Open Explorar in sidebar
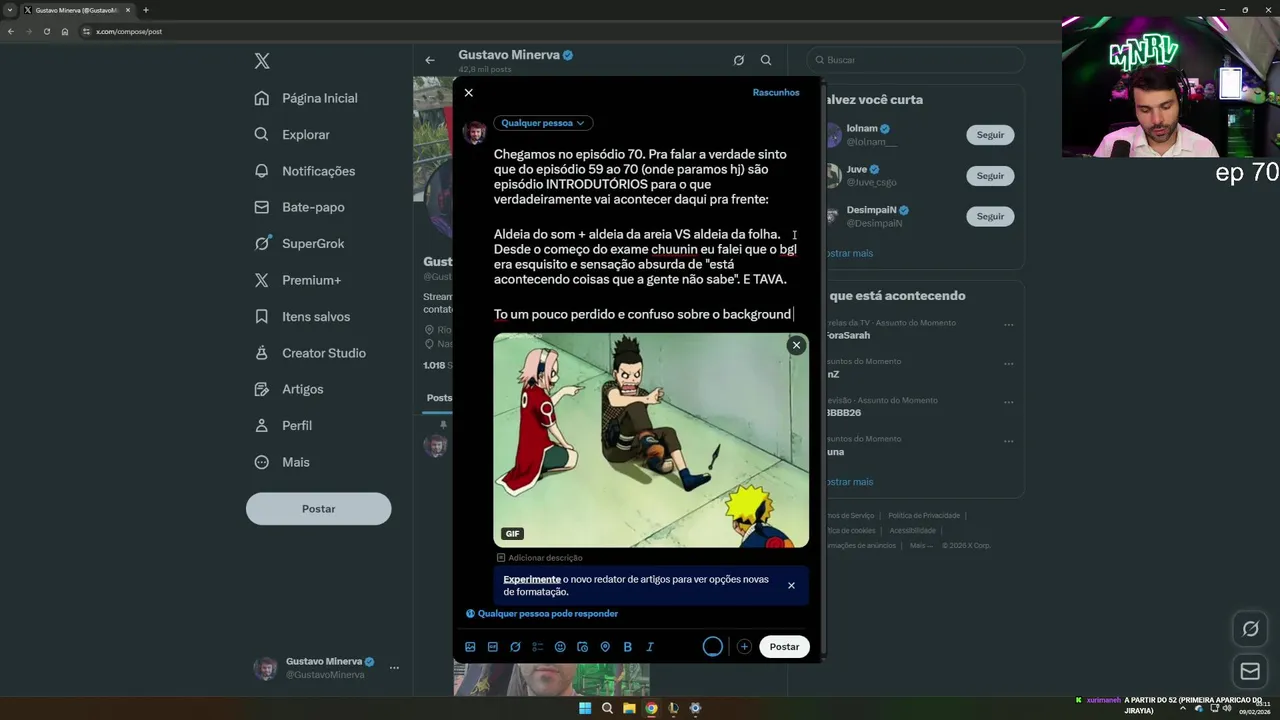This screenshot has width=1280, height=720. coord(292,135)
